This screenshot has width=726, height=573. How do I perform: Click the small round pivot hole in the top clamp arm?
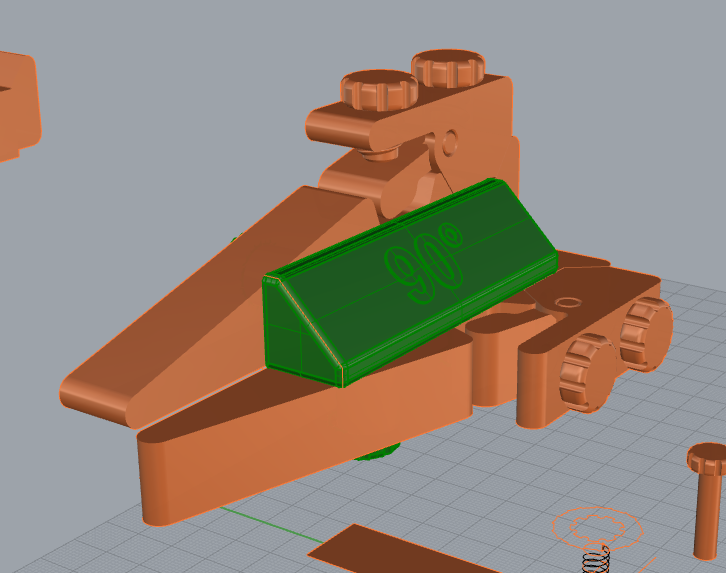coord(449,142)
